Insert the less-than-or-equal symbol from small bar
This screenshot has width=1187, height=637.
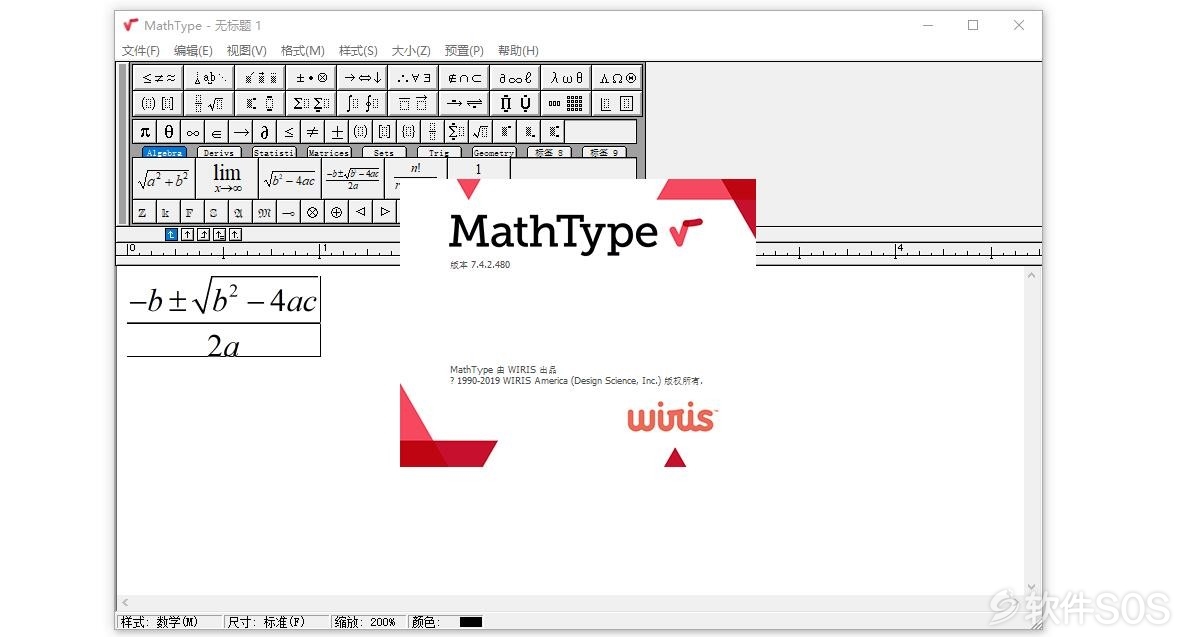point(288,132)
